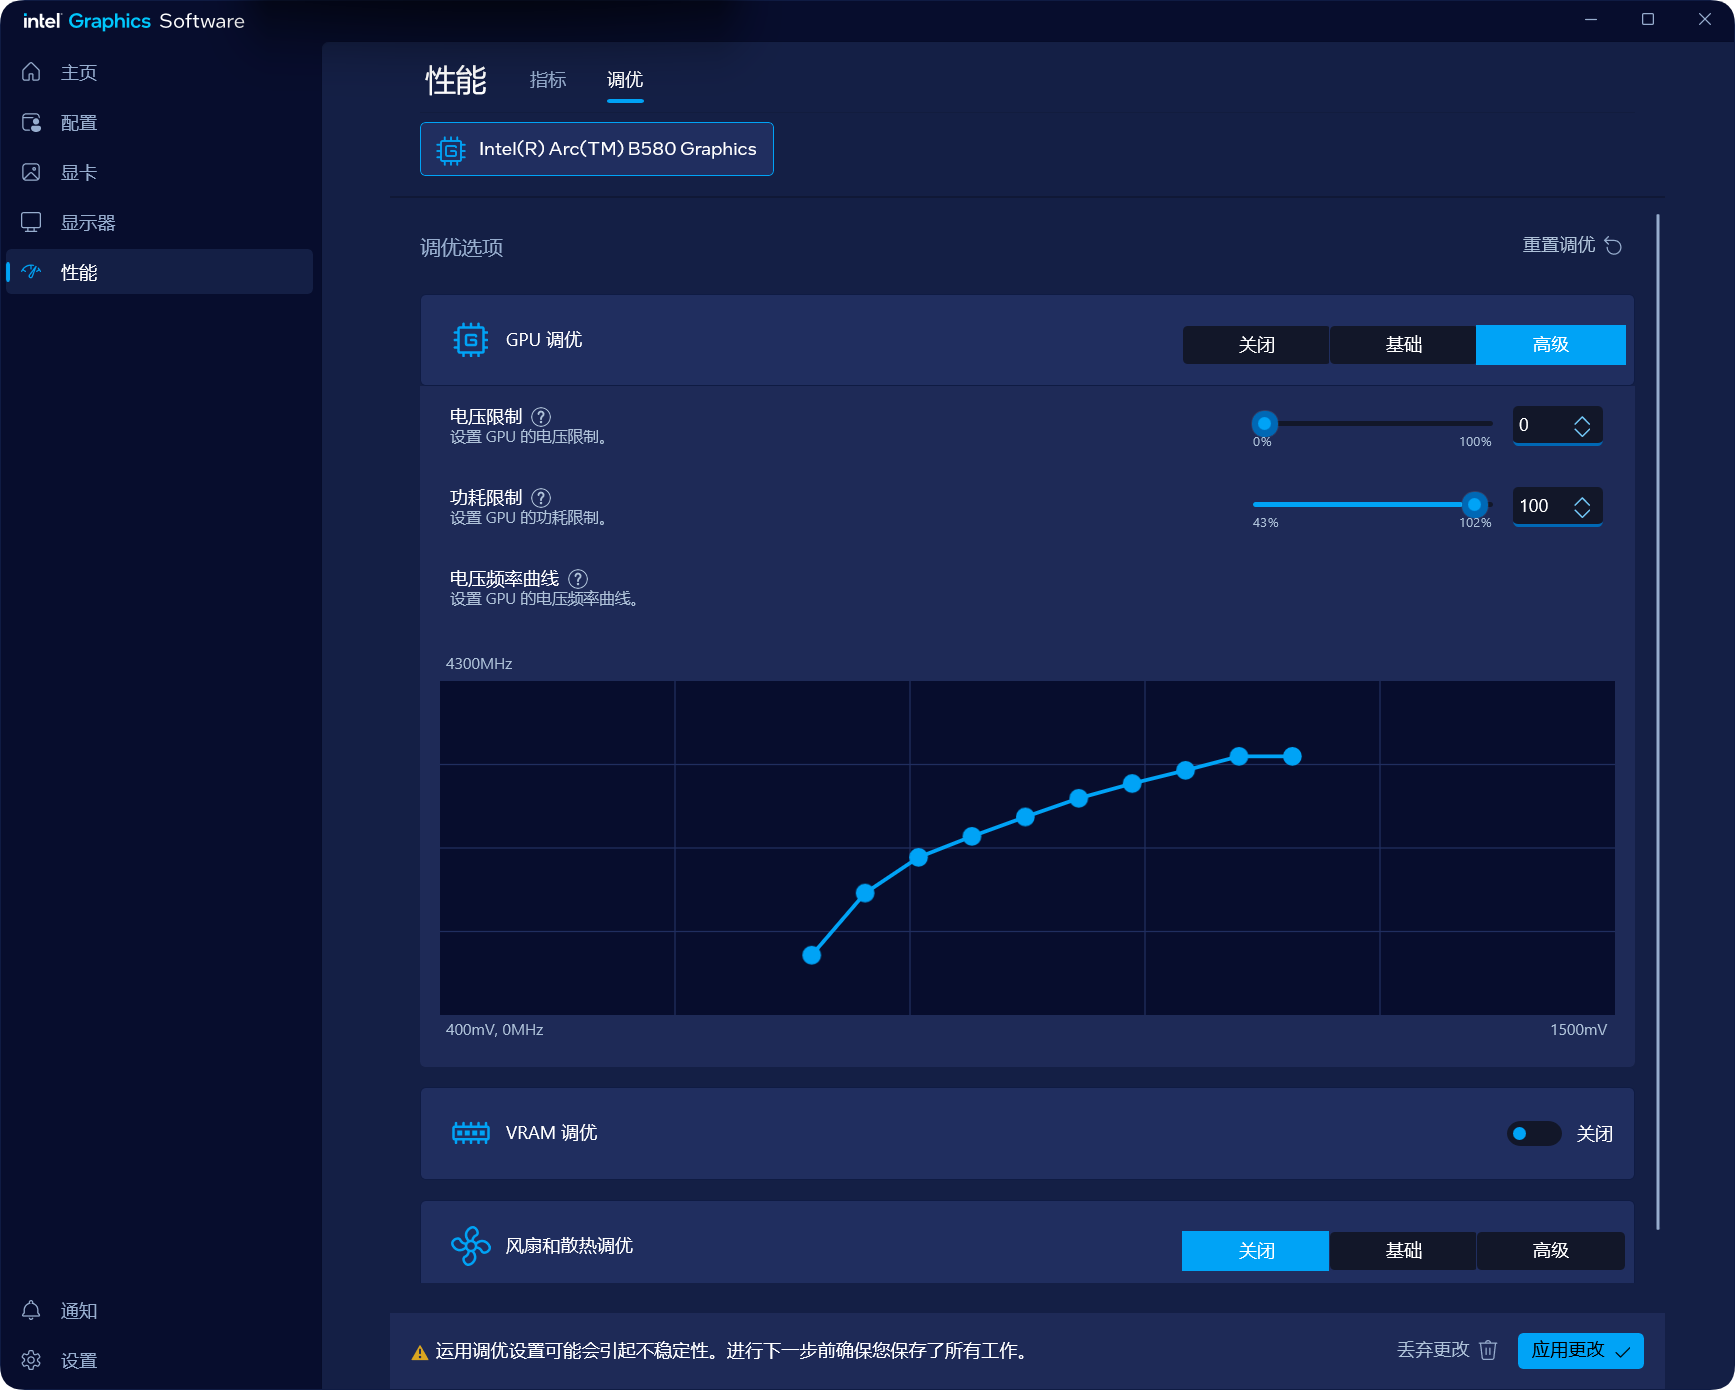
Task: Open the 显卡 graphics icon in sidebar
Action: [31, 172]
